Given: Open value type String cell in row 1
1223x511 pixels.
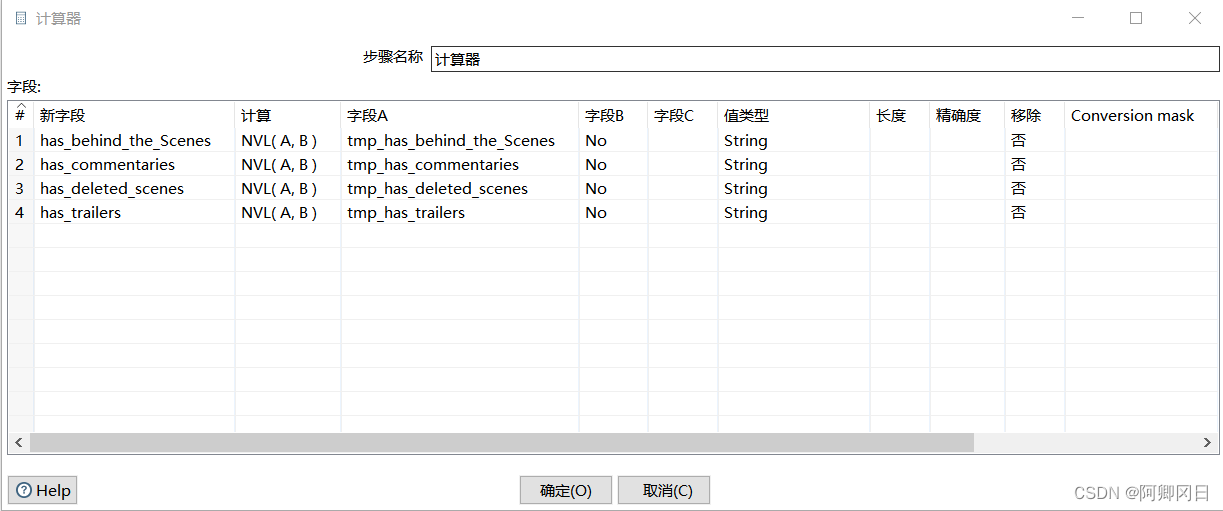Looking at the screenshot, I should (x=746, y=140).
